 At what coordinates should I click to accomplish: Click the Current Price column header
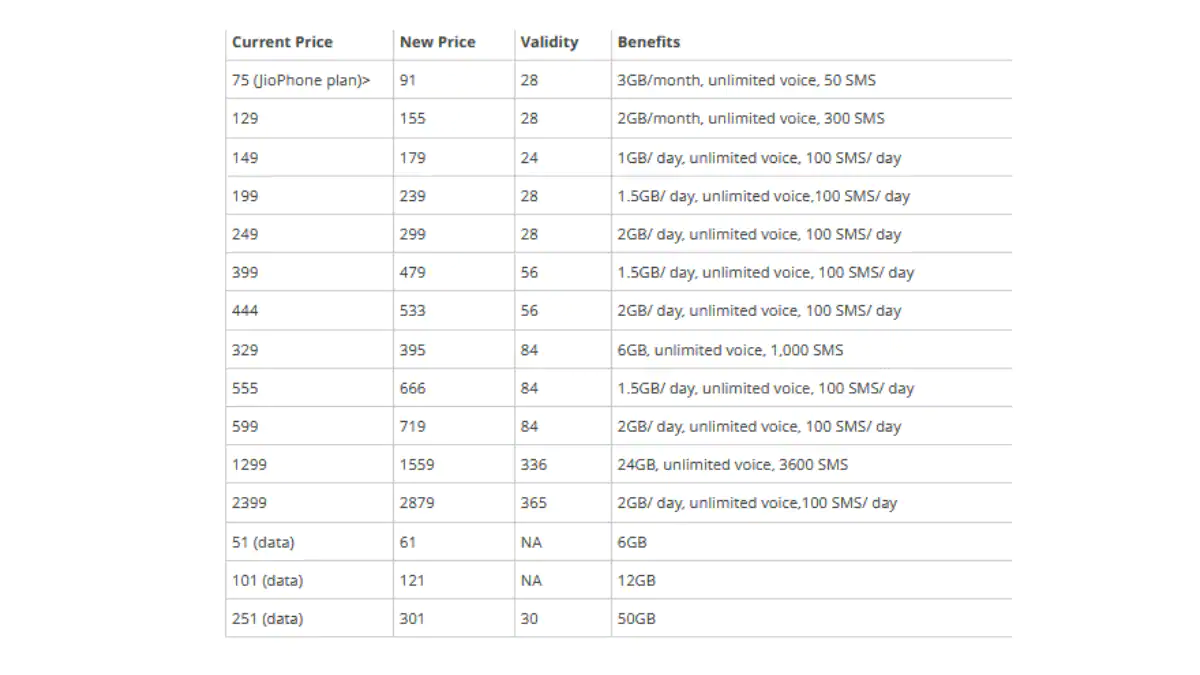pos(282,42)
